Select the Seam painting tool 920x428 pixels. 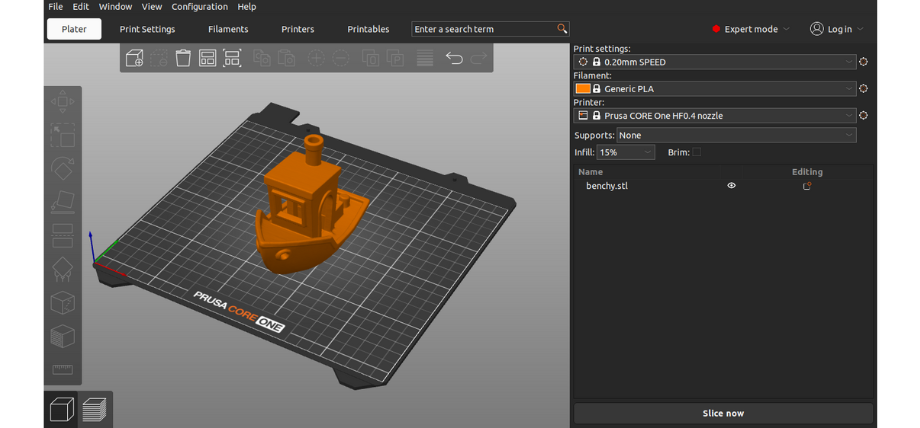(x=63, y=302)
